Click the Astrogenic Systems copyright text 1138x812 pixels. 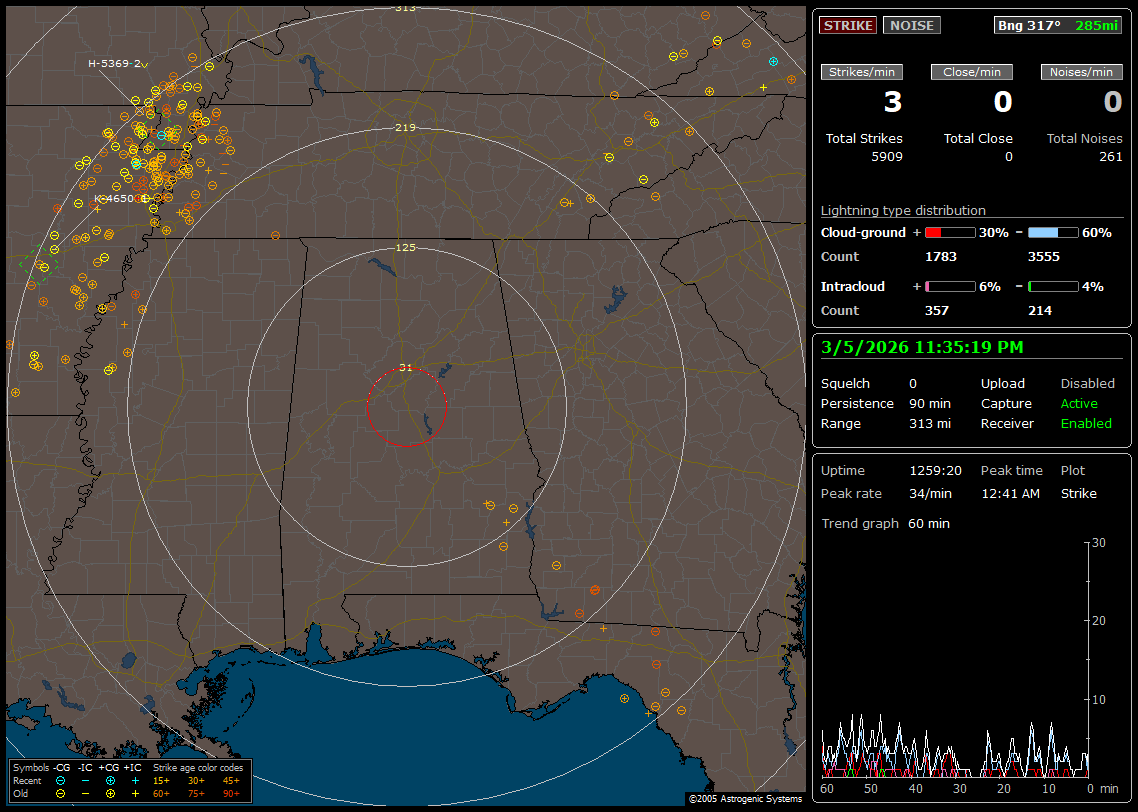pos(744,799)
